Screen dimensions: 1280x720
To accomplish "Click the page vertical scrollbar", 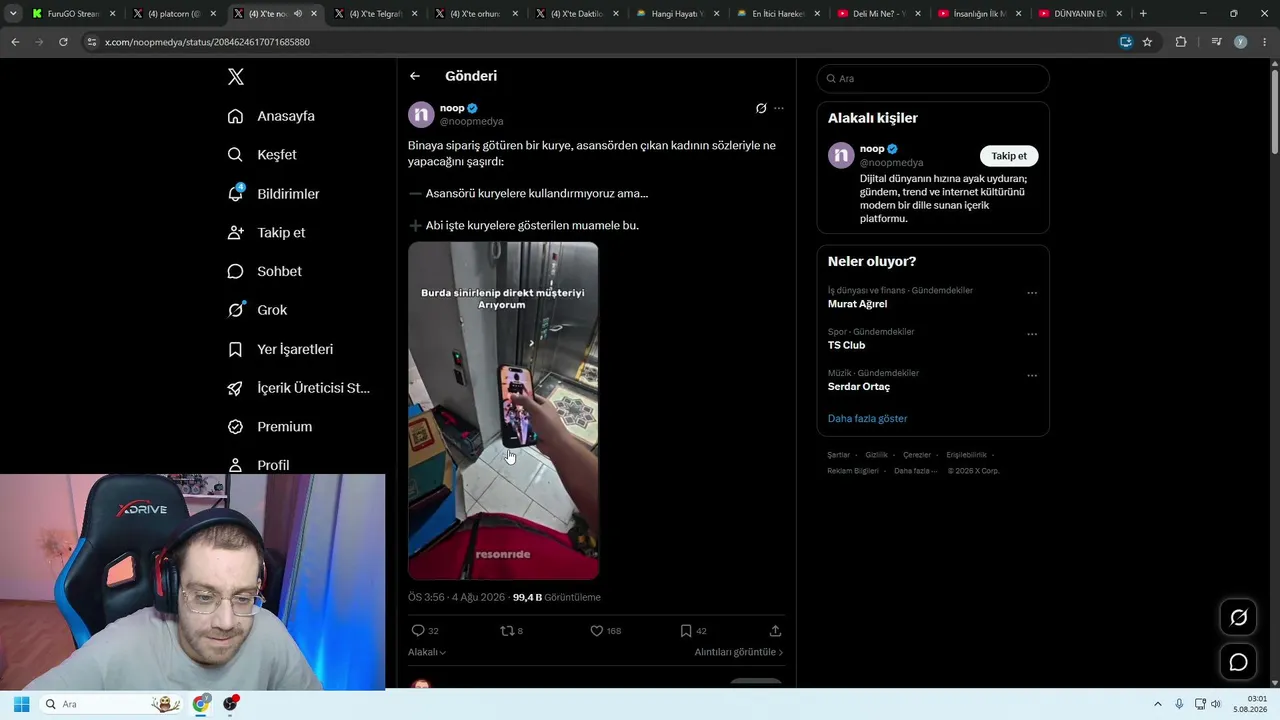I will [x=1274, y=110].
